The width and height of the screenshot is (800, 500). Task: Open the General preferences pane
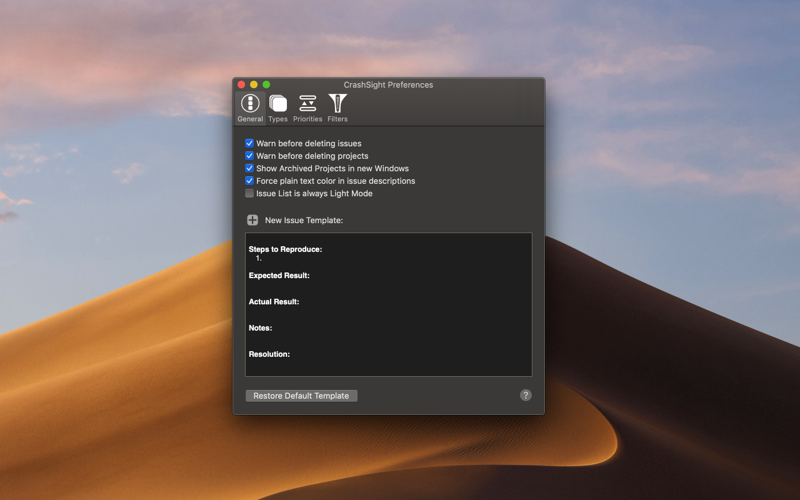[x=250, y=108]
